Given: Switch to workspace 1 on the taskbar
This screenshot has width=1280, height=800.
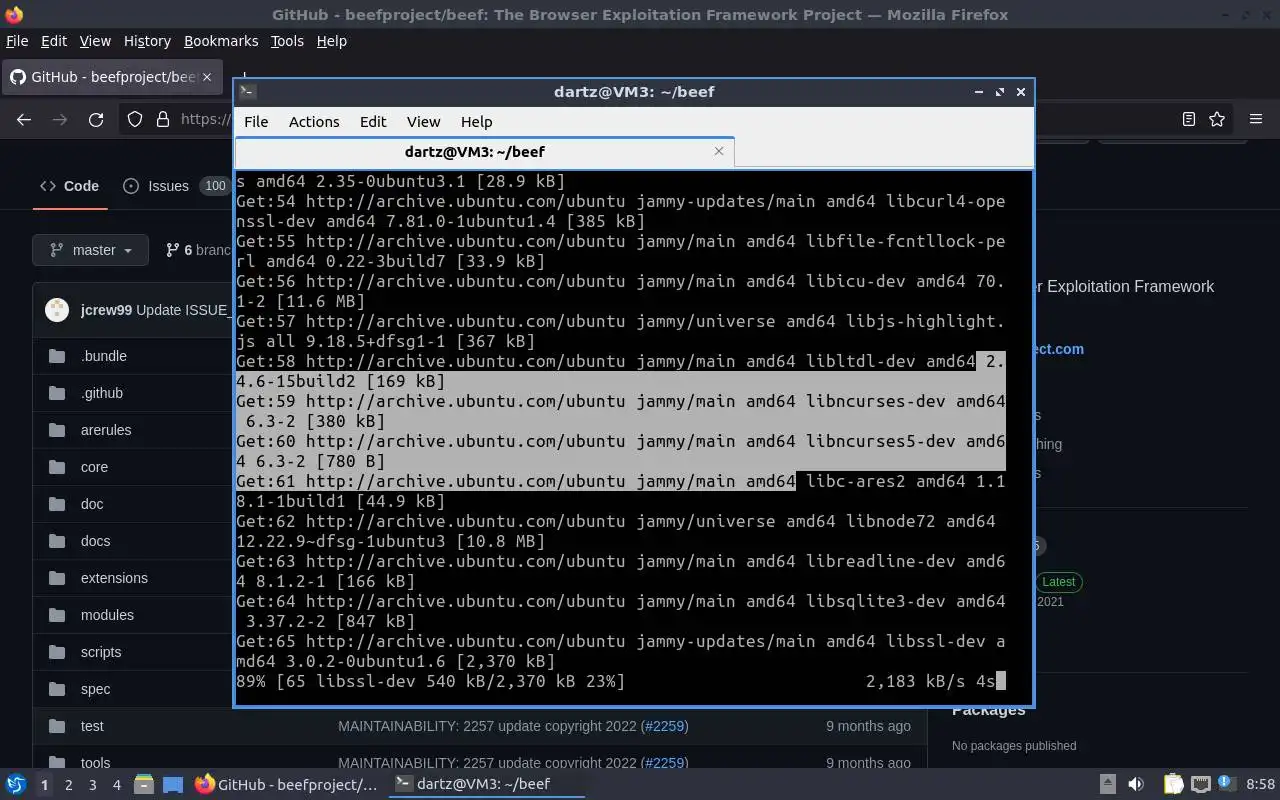Looking at the screenshot, I should [44, 785].
